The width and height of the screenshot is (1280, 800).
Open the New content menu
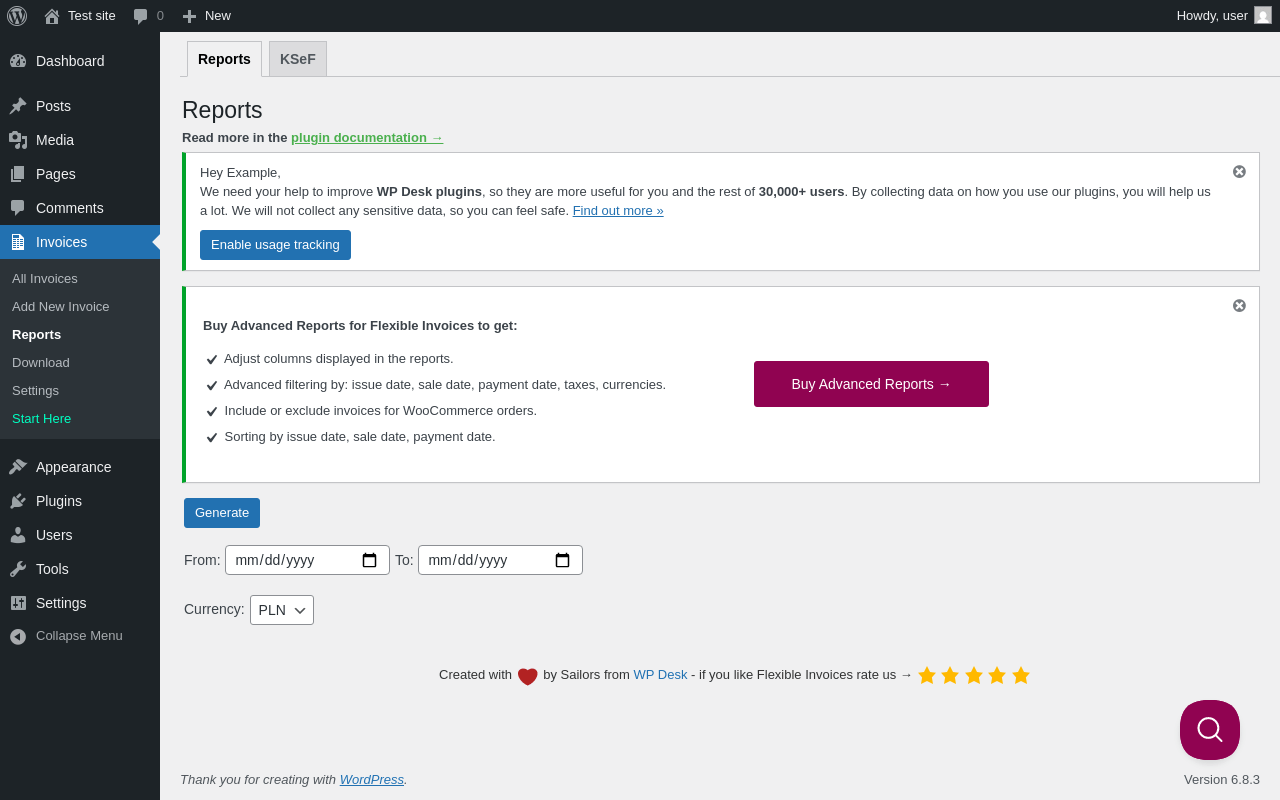click(206, 16)
